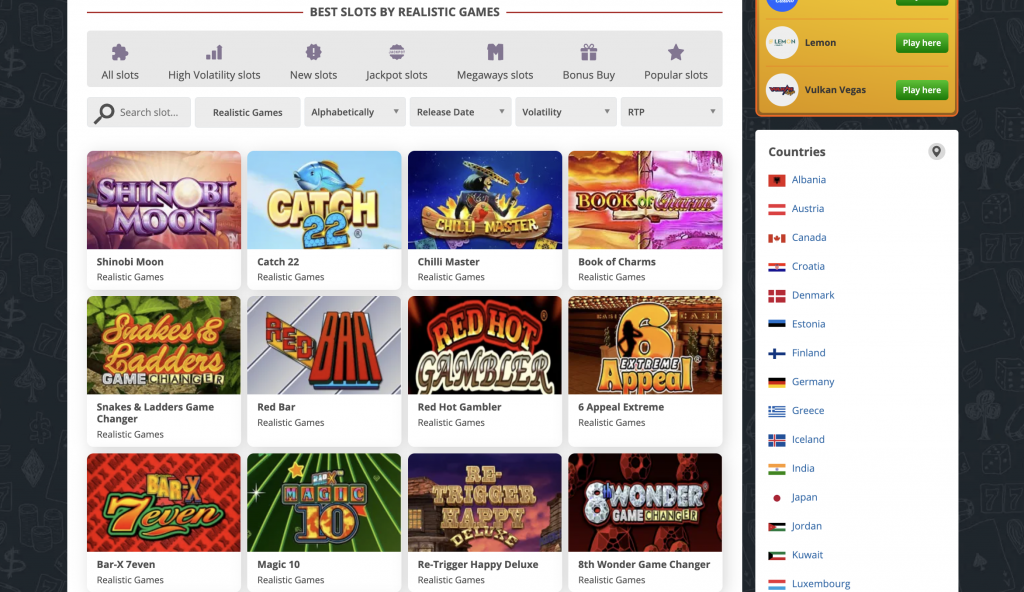Click the search magnifier icon
This screenshot has height=592, width=1024.
coord(104,113)
